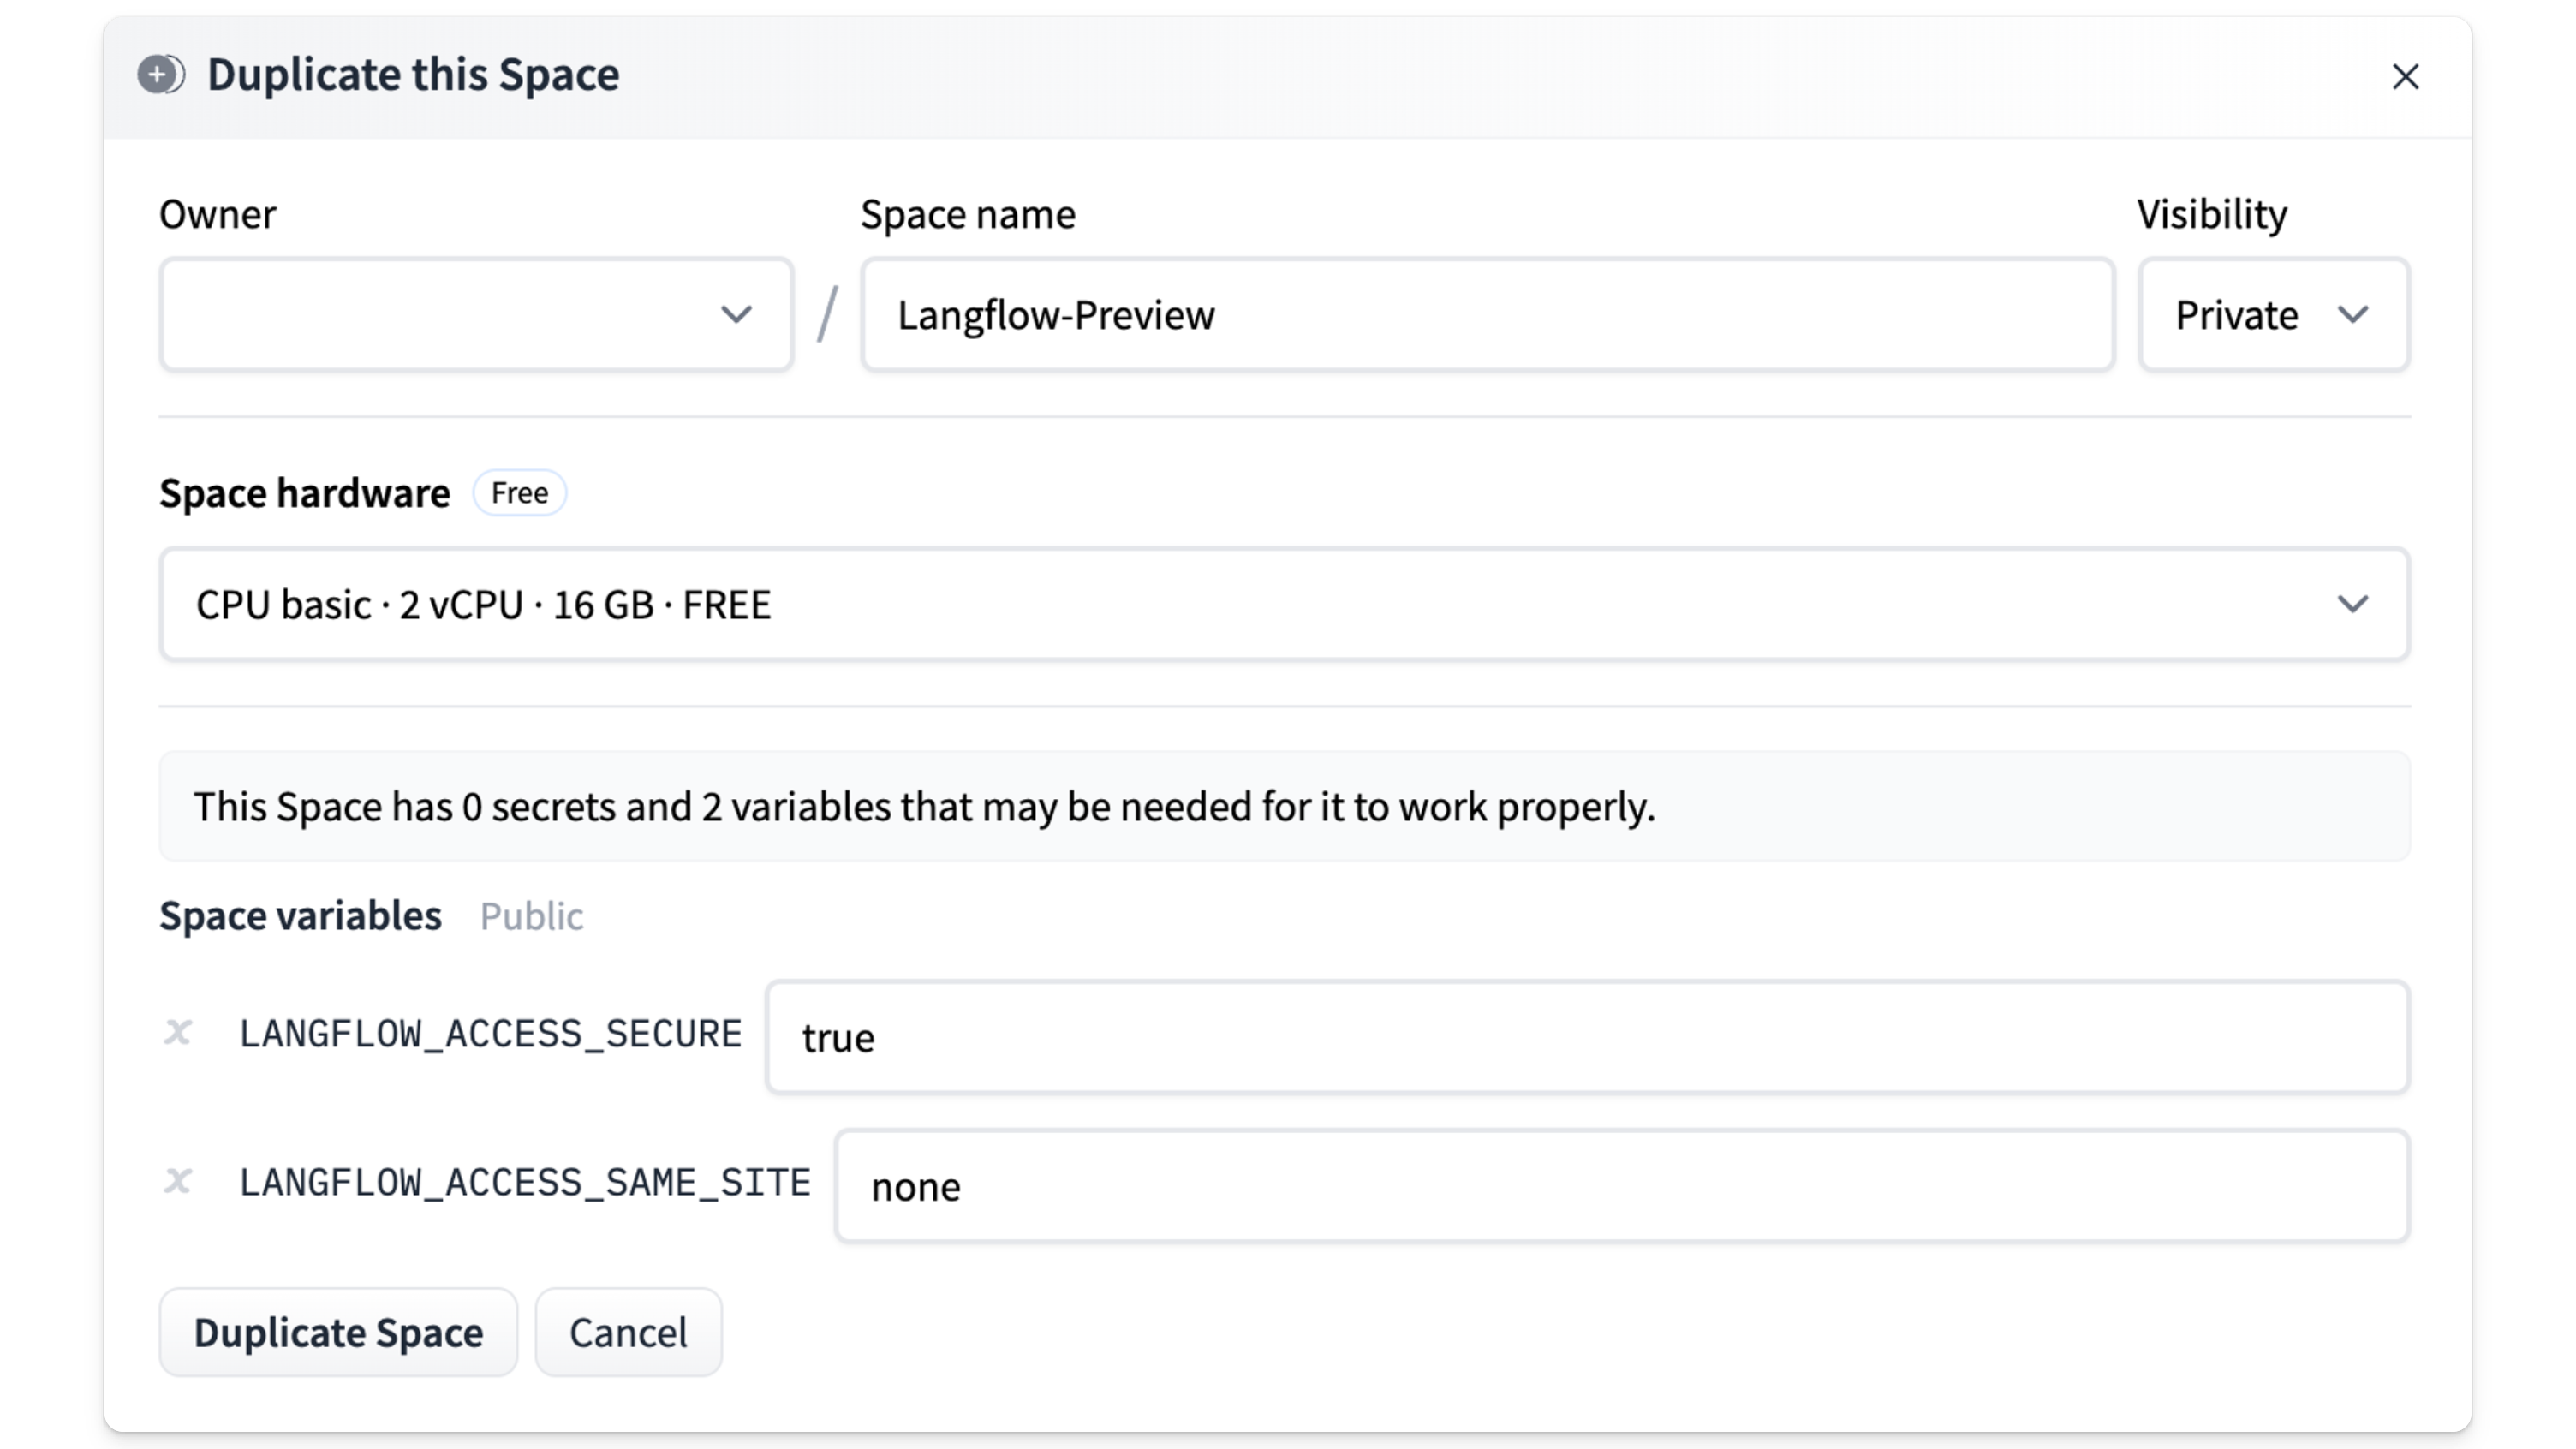Close the Duplicate this Space dialog
Image resolution: width=2576 pixels, height=1449 pixels.
point(2405,77)
